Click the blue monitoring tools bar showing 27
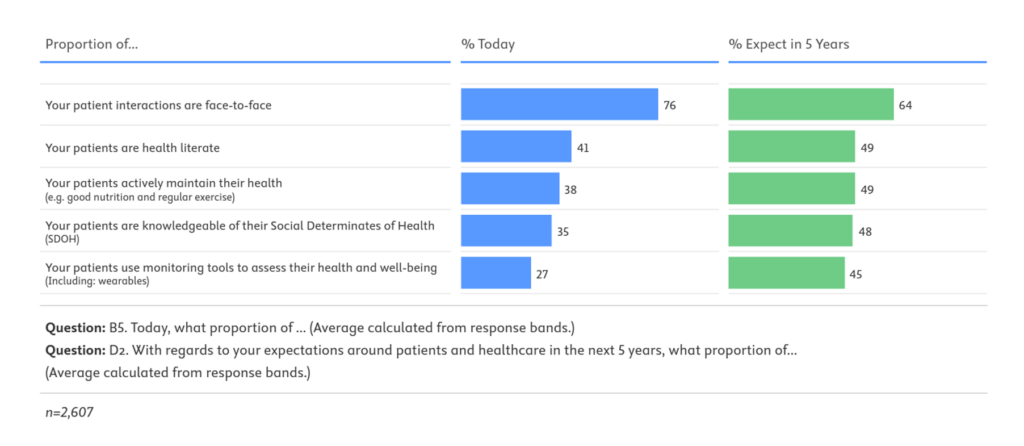This screenshot has width=1024, height=446. click(496, 272)
